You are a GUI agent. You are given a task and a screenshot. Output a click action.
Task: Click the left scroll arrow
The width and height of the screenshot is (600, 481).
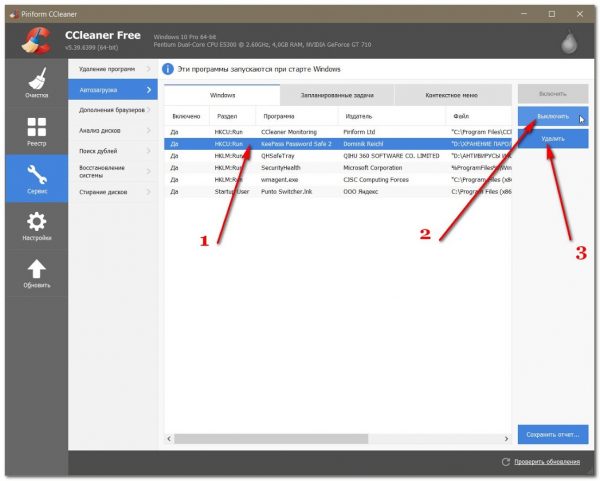coord(169,439)
